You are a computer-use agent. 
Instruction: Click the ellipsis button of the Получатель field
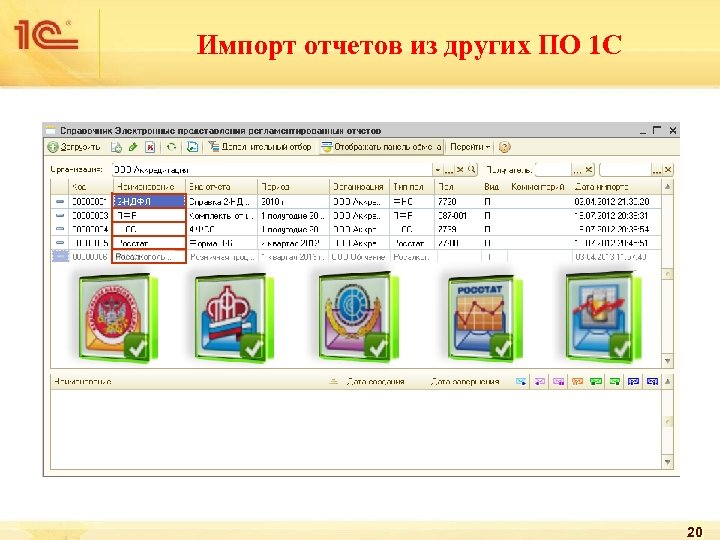point(577,170)
